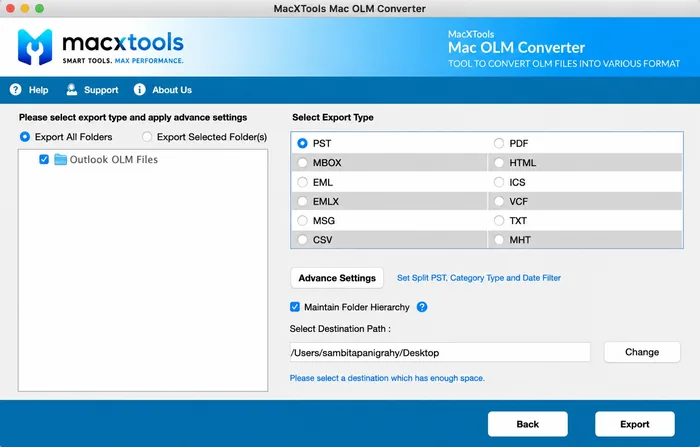This screenshot has width=700, height=447.
Task: Choose MBOX export type
Action: point(302,163)
